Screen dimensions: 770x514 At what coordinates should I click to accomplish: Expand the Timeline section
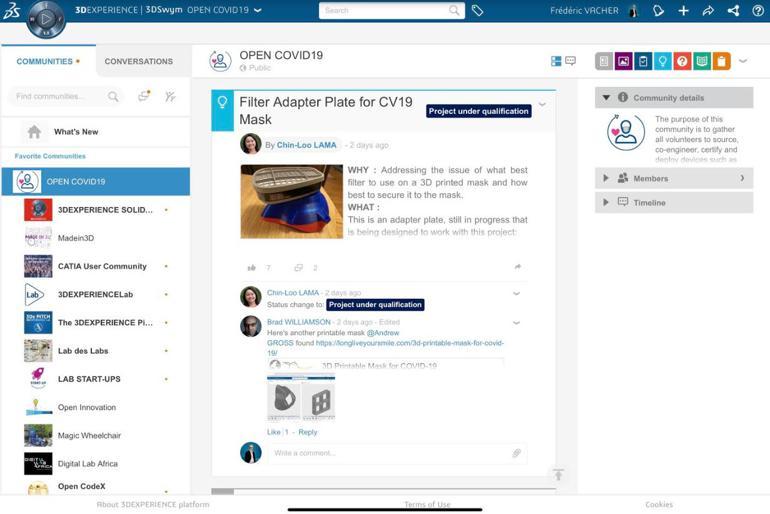pos(605,202)
